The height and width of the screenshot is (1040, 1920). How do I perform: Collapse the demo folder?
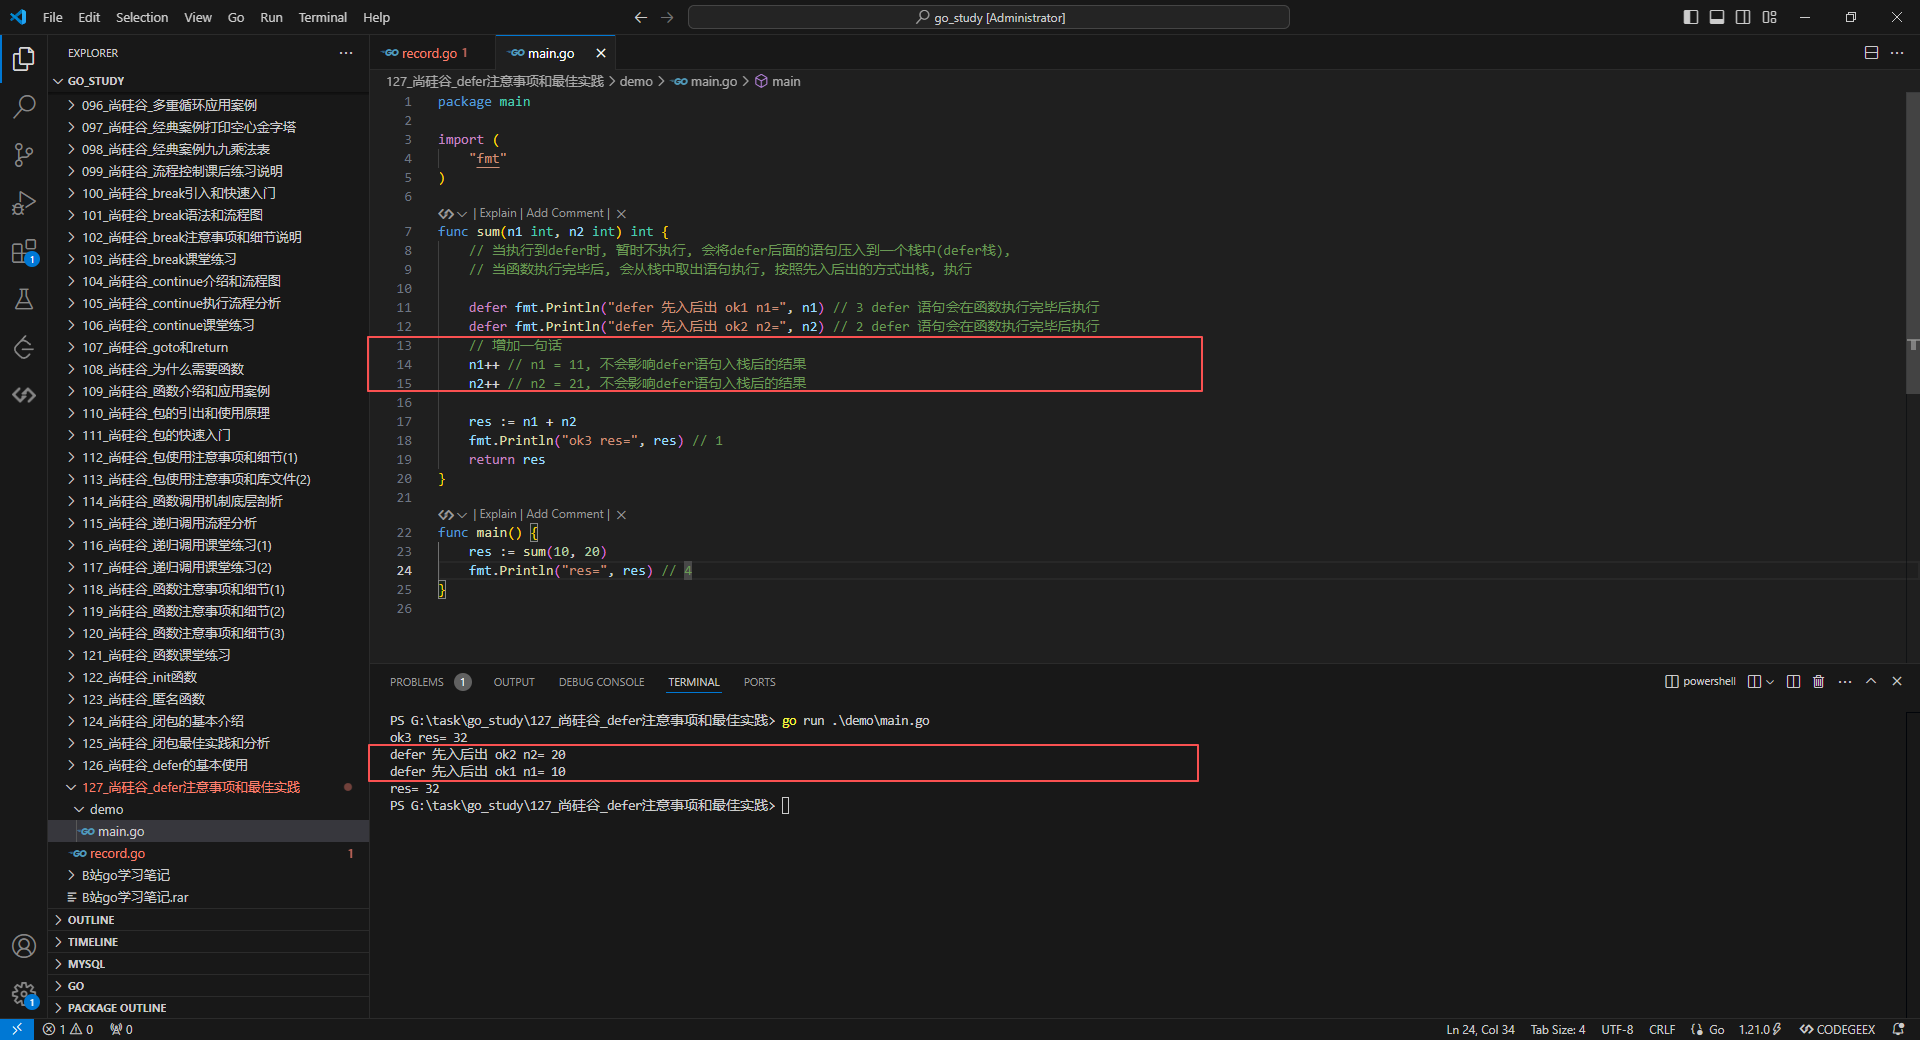point(209,810)
